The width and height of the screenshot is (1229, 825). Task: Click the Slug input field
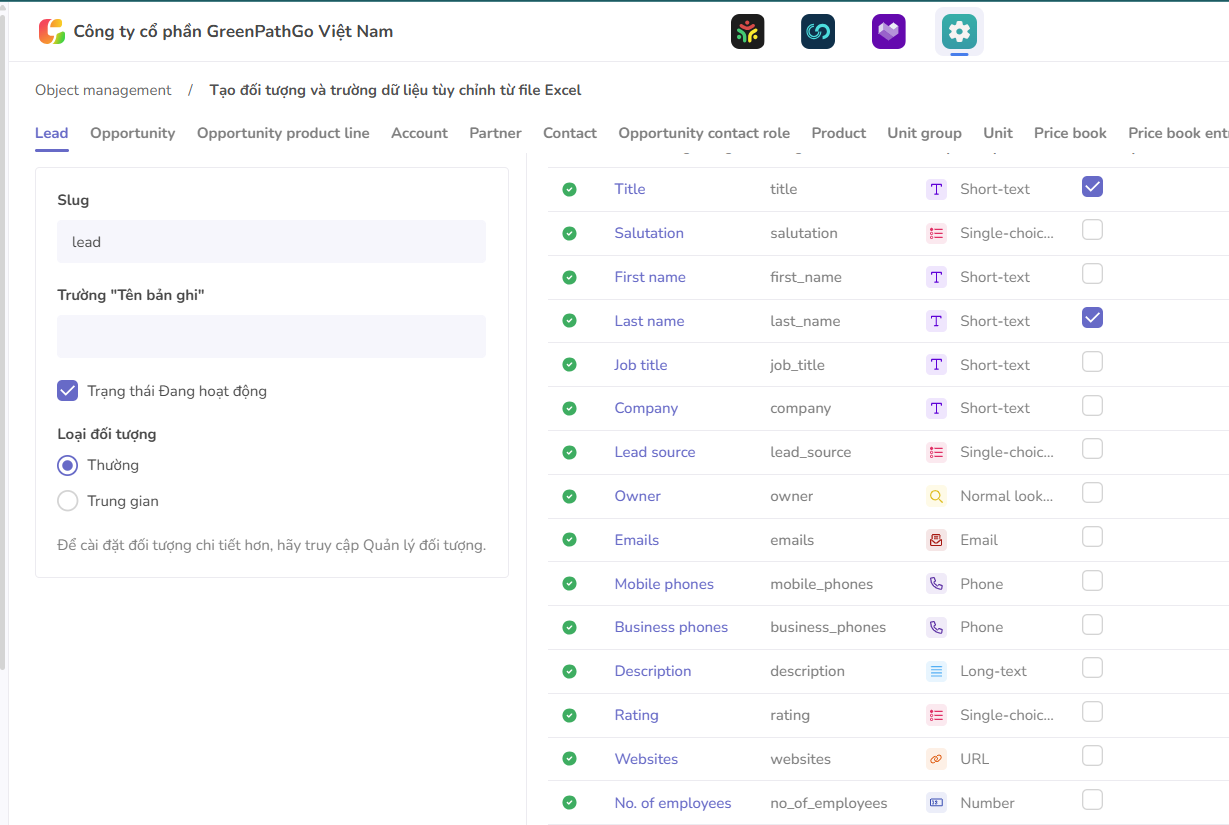pyautogui.click(x=271, y=242)
